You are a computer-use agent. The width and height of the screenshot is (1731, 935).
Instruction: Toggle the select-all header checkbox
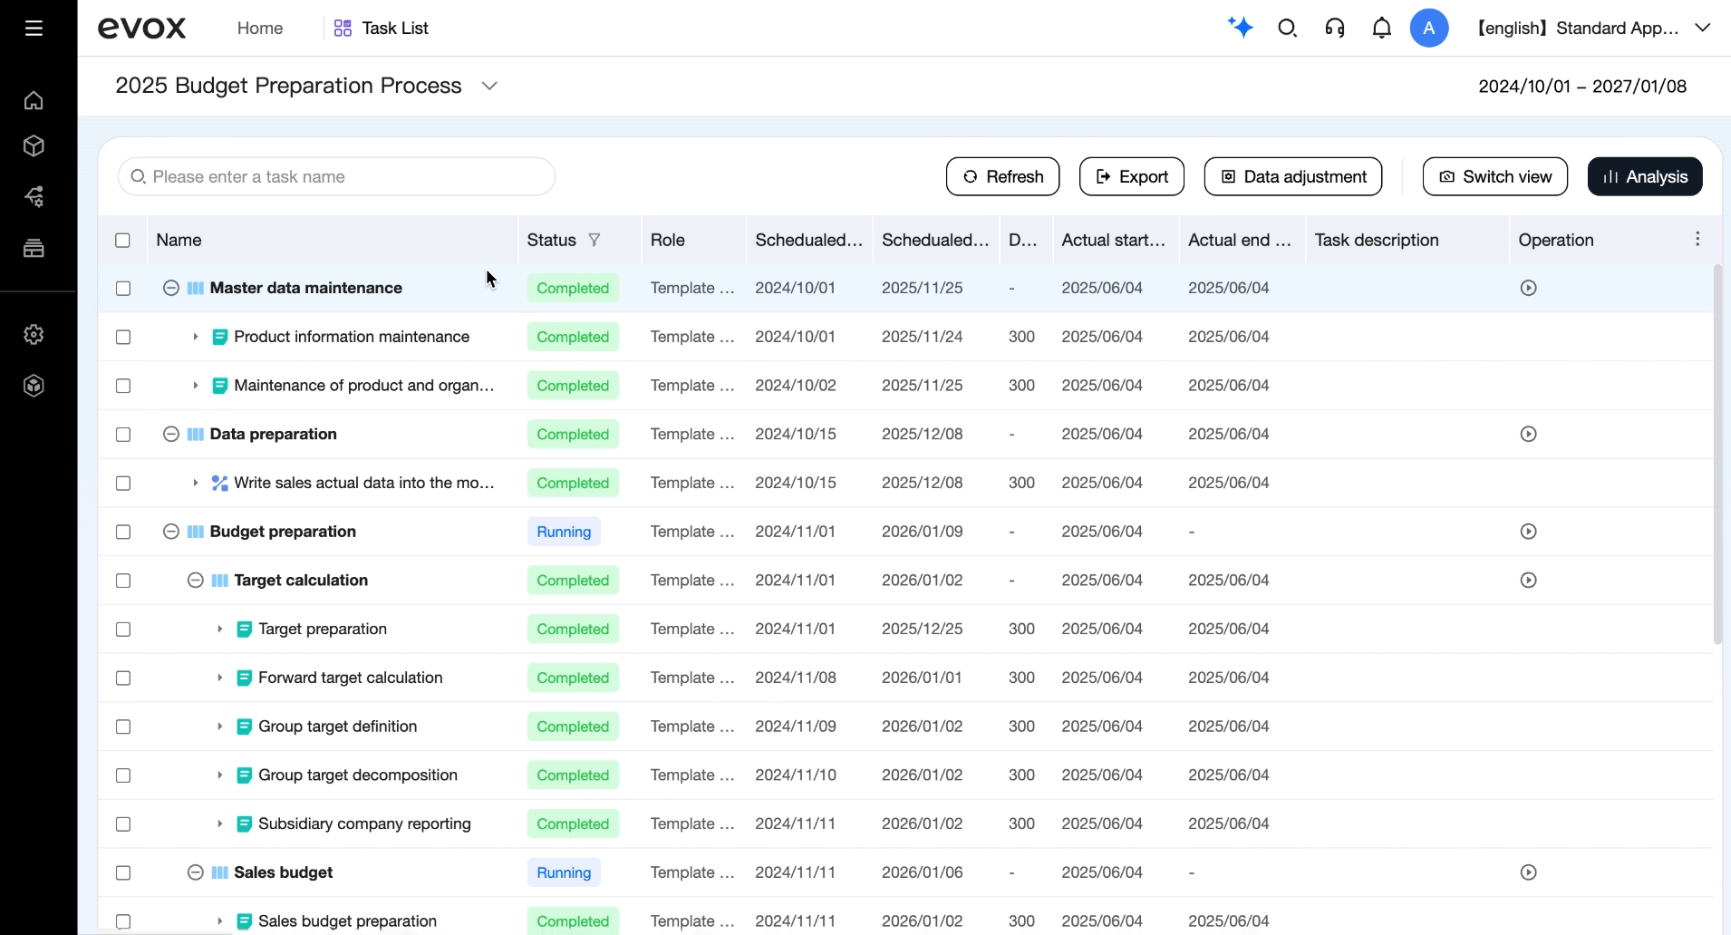coord(123,240)
